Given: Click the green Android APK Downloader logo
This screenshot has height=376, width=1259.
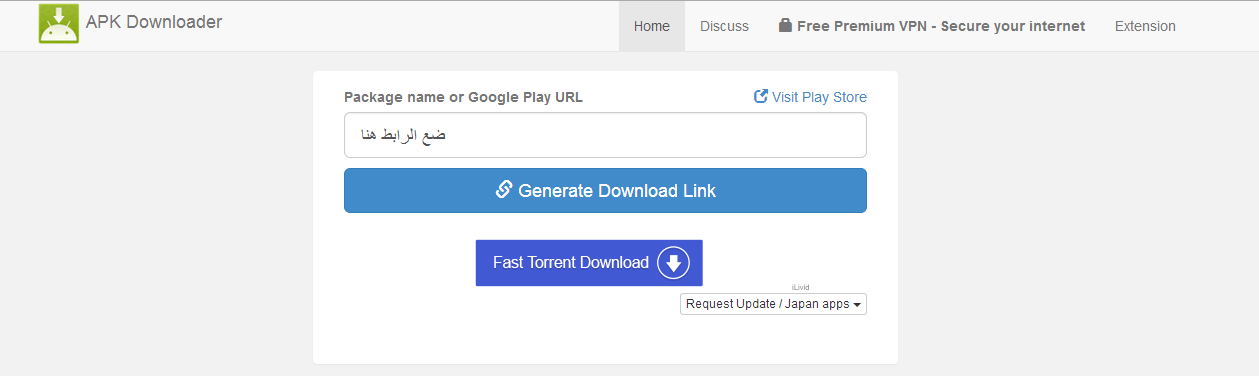Looking at the screenshot, I should tap(58, 24).
